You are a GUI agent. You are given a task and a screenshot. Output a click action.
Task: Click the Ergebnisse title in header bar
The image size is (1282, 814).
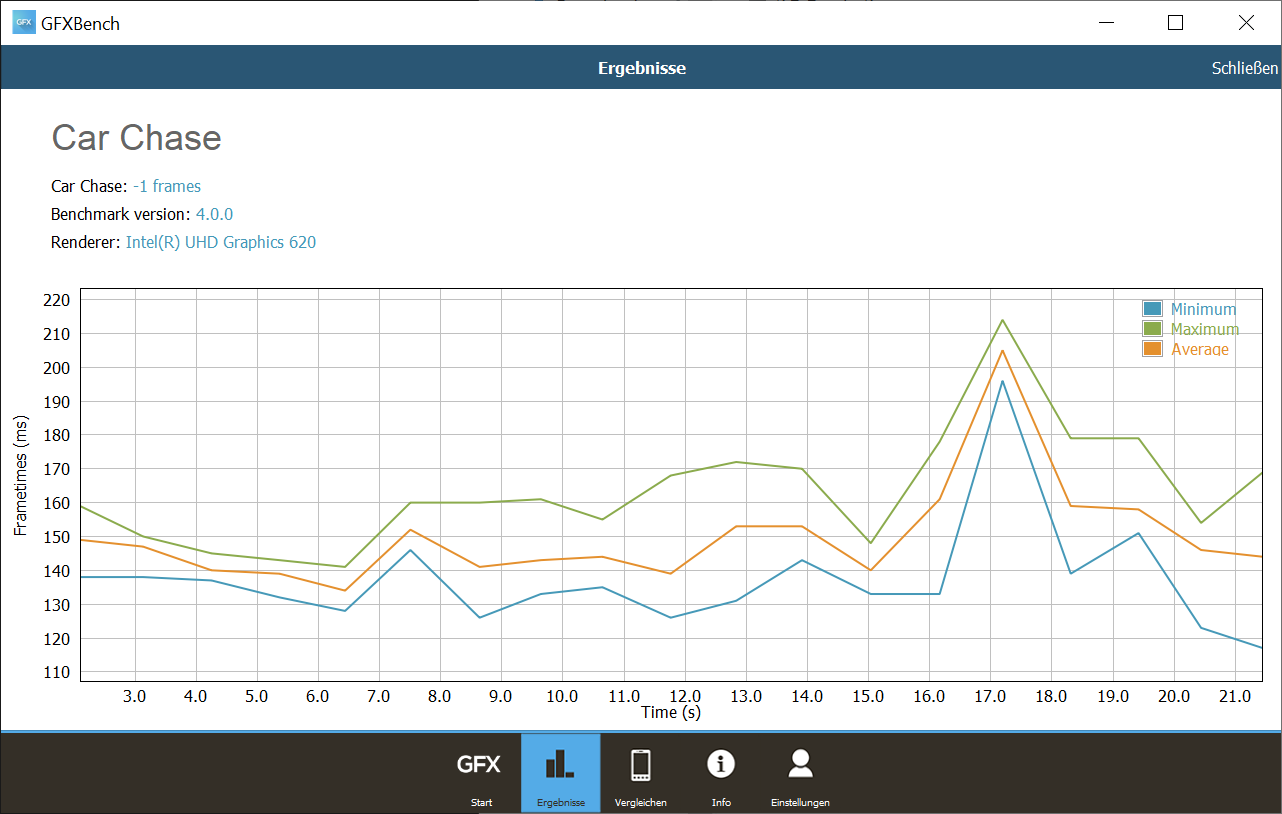641,68
